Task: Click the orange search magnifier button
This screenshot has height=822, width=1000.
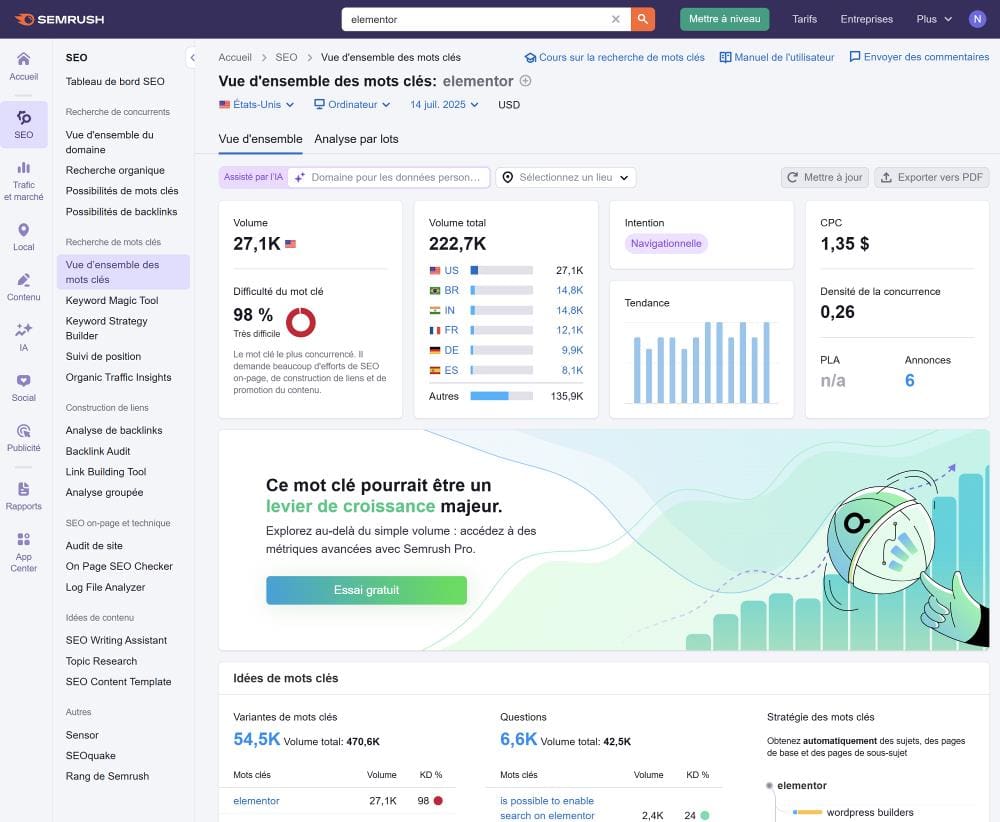Action: [x=643, y=19]
